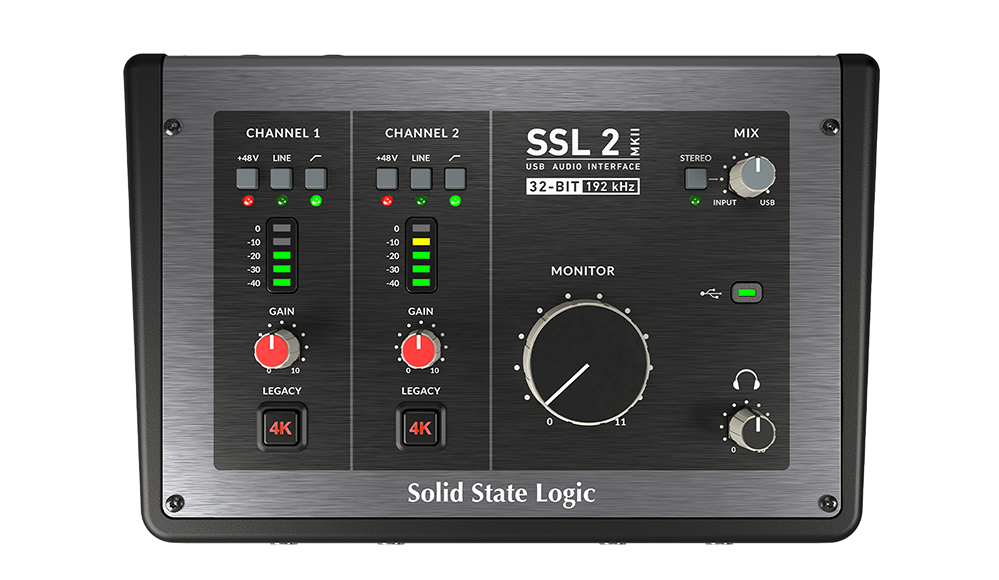The width and height of the screenshot is (999, 580).
Task: Toggle Channel 2 +48V phantom power button
Action: coord(387,178)
